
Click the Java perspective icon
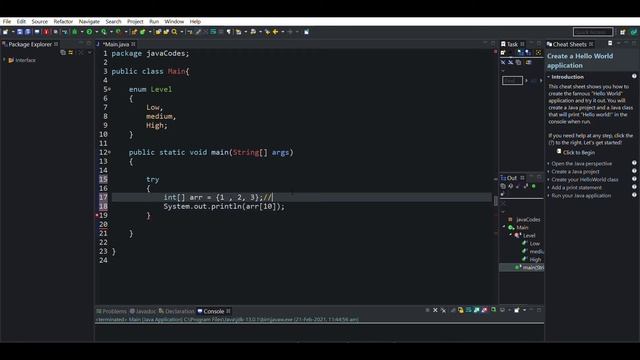(633, 32)
